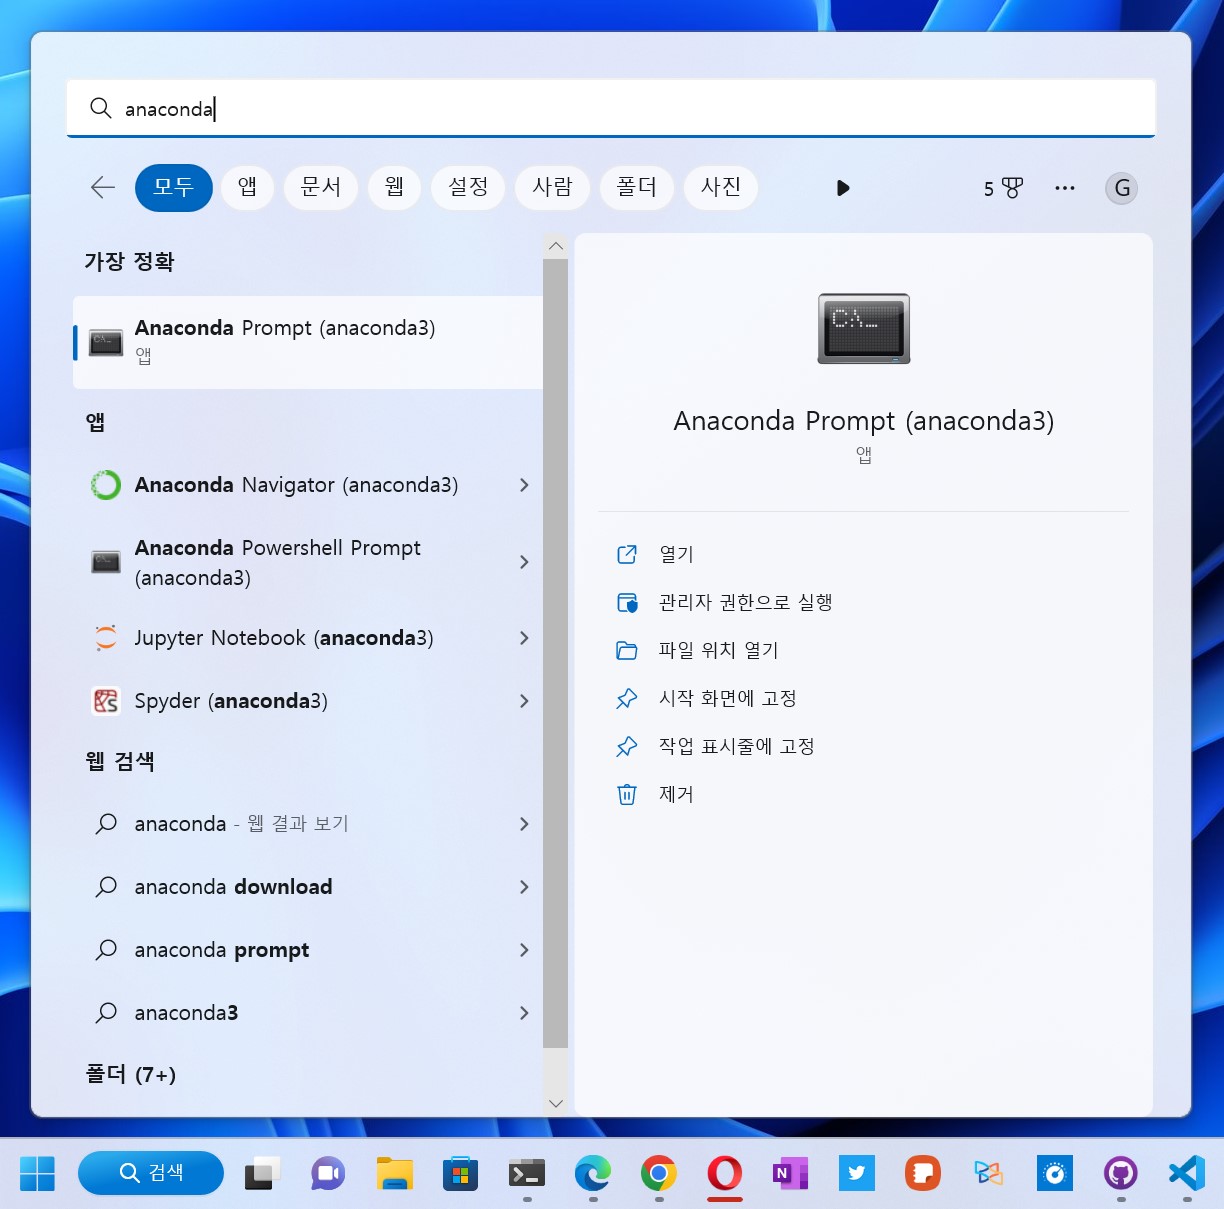
Task: Click the Windows Start button
Action: 37,1173
